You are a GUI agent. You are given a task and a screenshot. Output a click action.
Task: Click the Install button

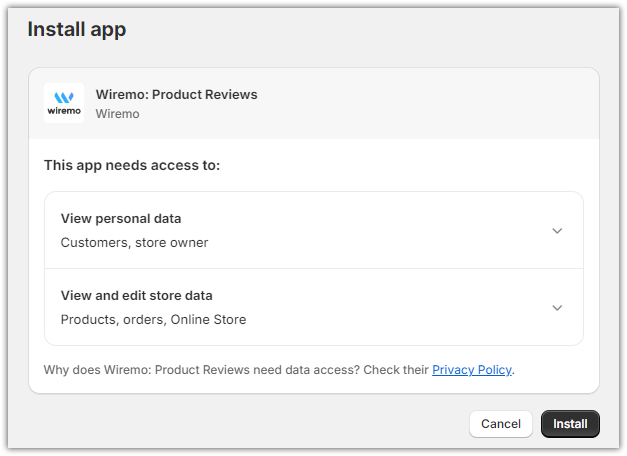pyautogui.click(x=570, y=424)
